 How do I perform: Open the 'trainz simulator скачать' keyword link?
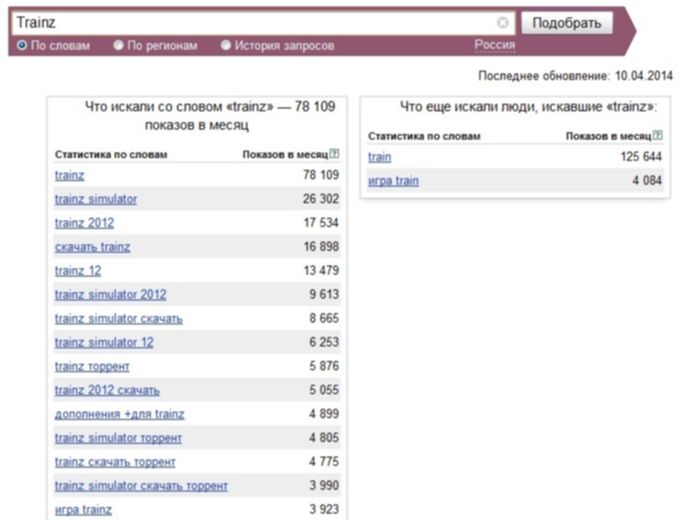click(x=118, y=319)
